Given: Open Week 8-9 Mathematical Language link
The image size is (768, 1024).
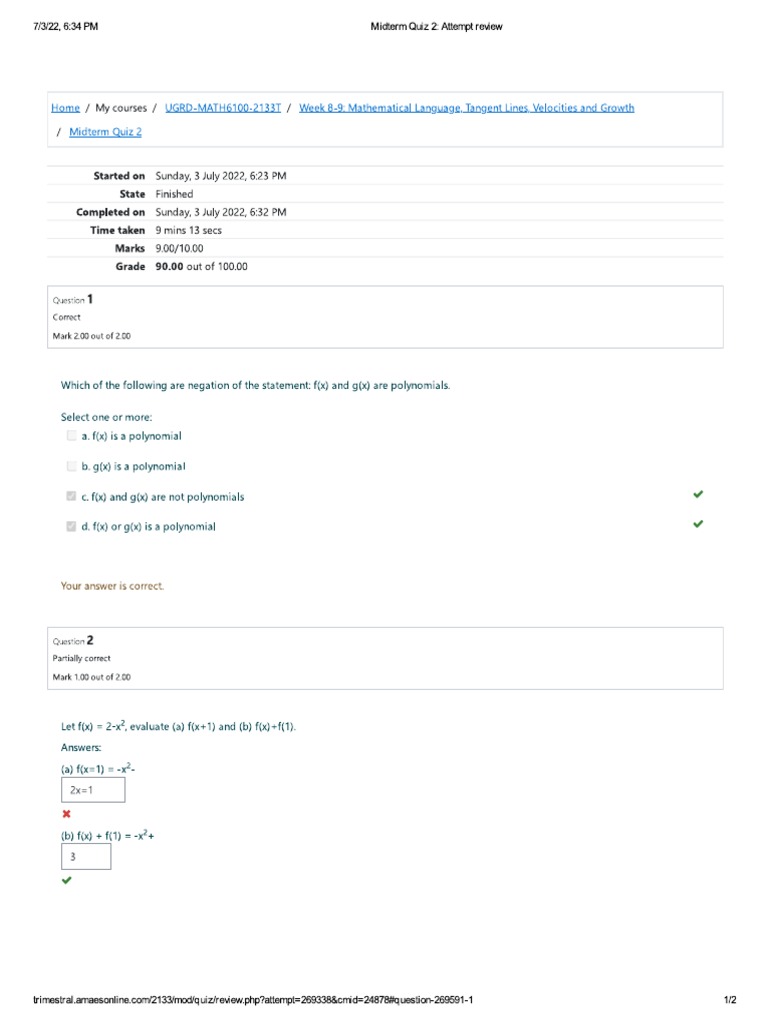Looking at the screenshot, I should (x=466, y=108).
